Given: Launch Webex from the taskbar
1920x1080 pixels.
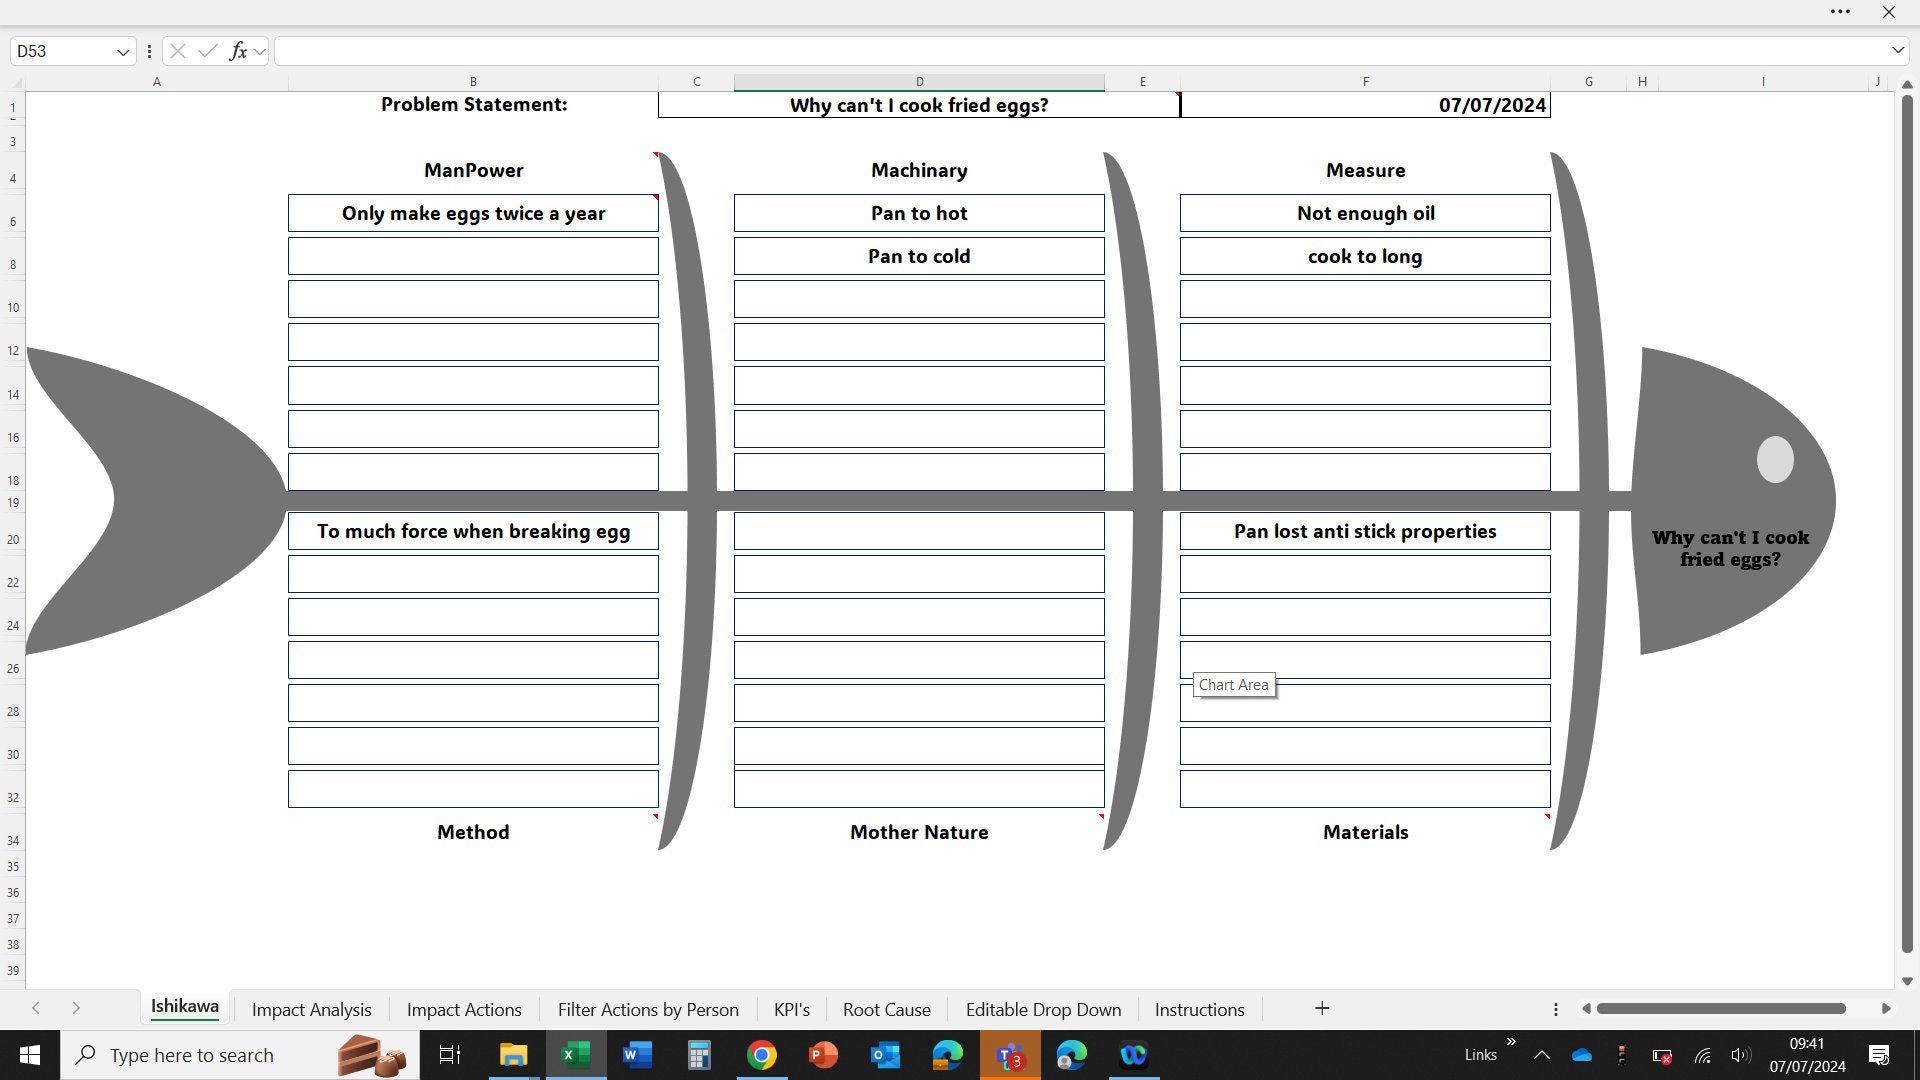Looking at the screenshot, I should [1134, 1055].
